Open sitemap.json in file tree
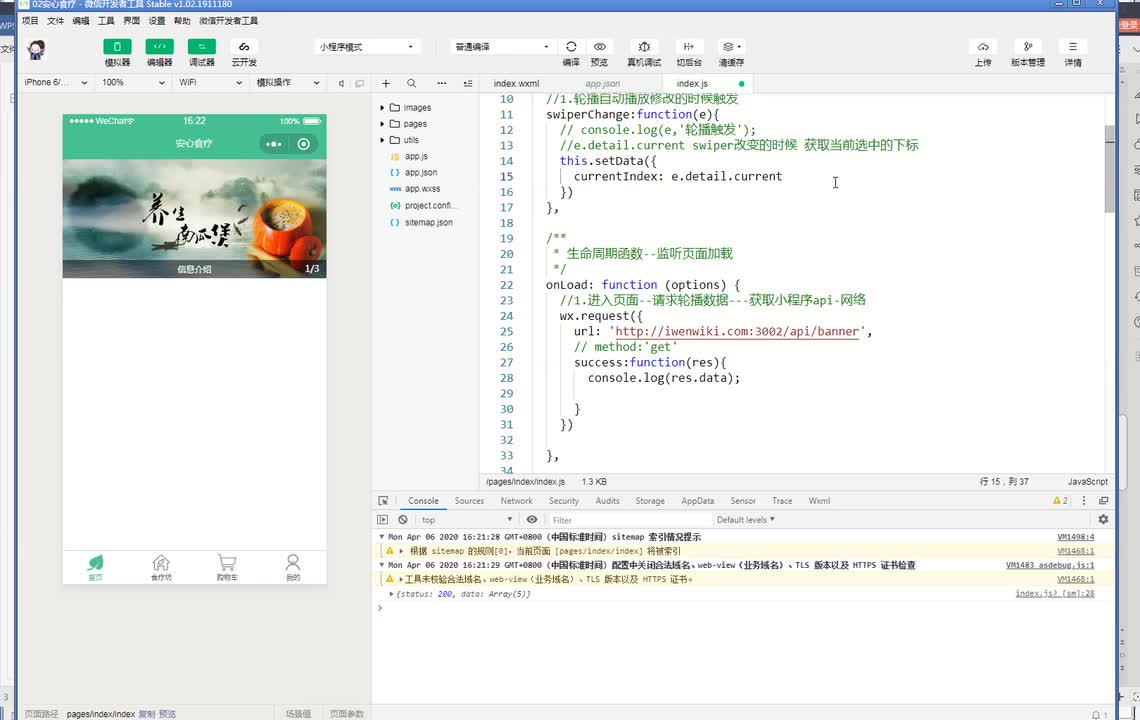The height and width of the screenshot is (720, 1140). coord(428,223)
